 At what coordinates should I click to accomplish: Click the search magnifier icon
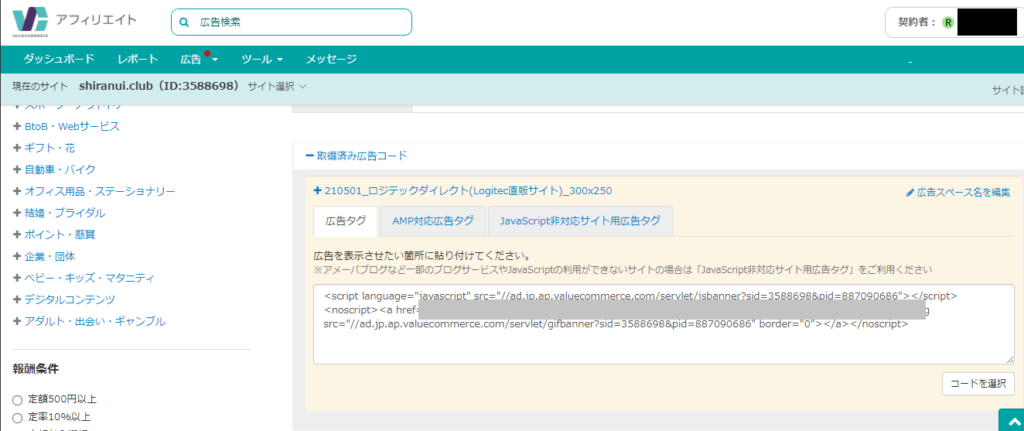(183, 22)
